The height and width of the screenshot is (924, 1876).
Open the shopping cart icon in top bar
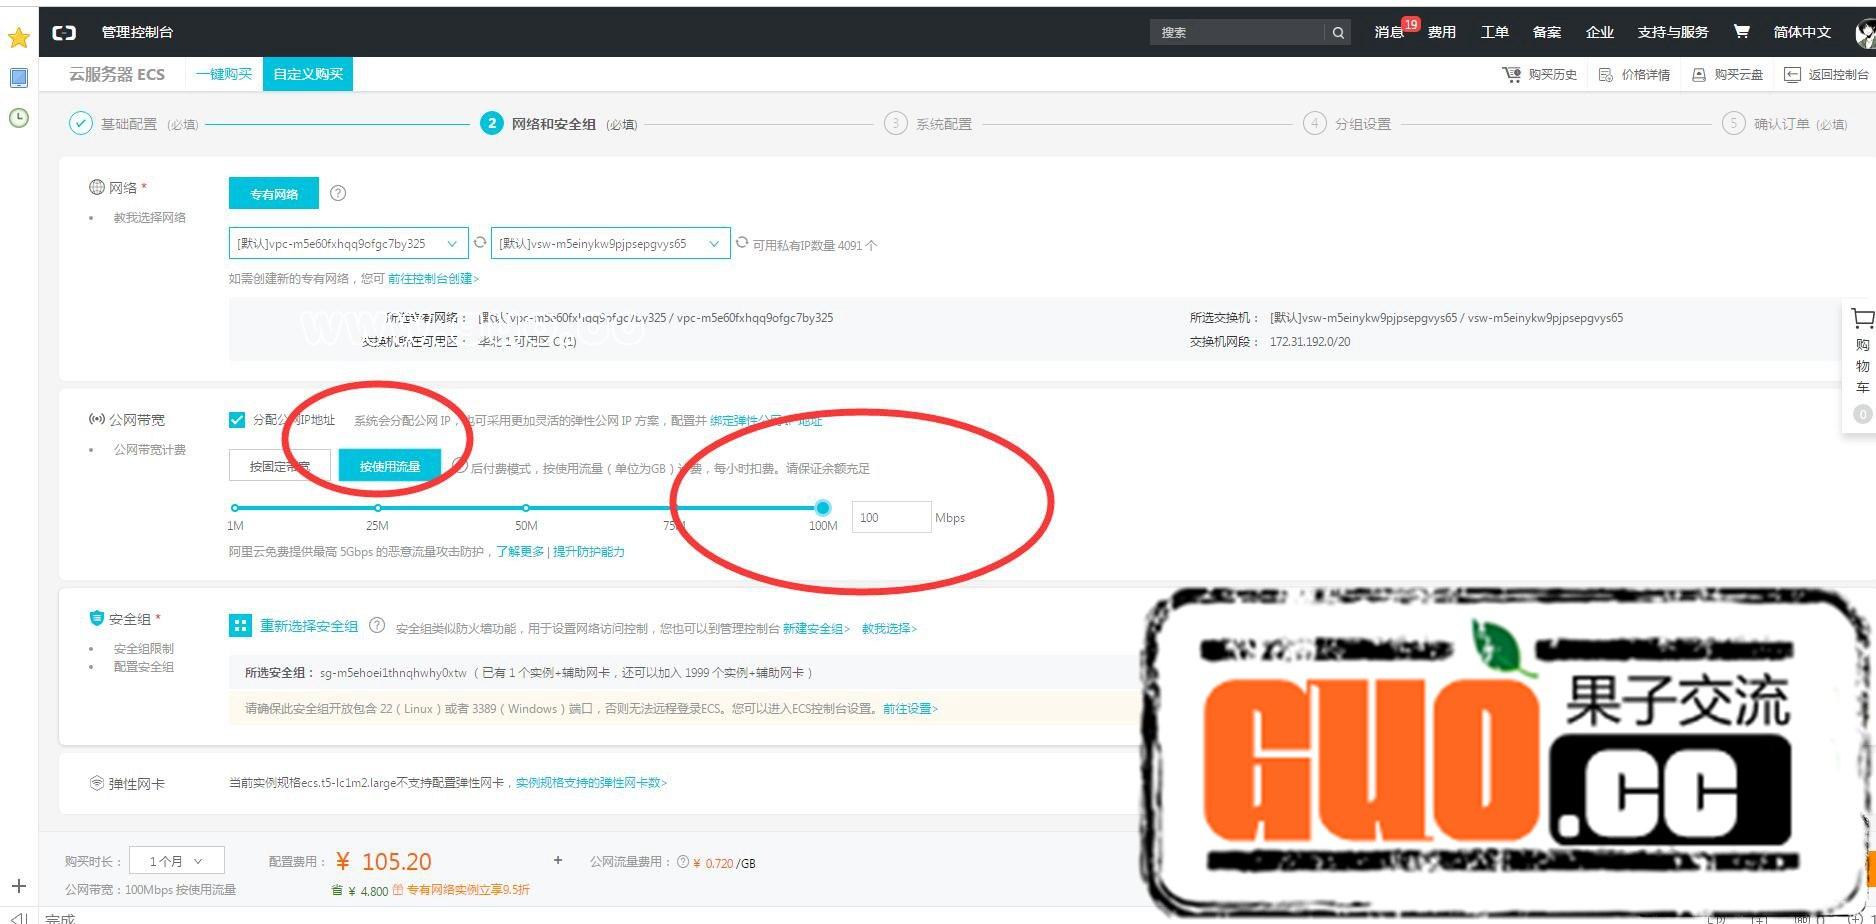click(1741, 32)
